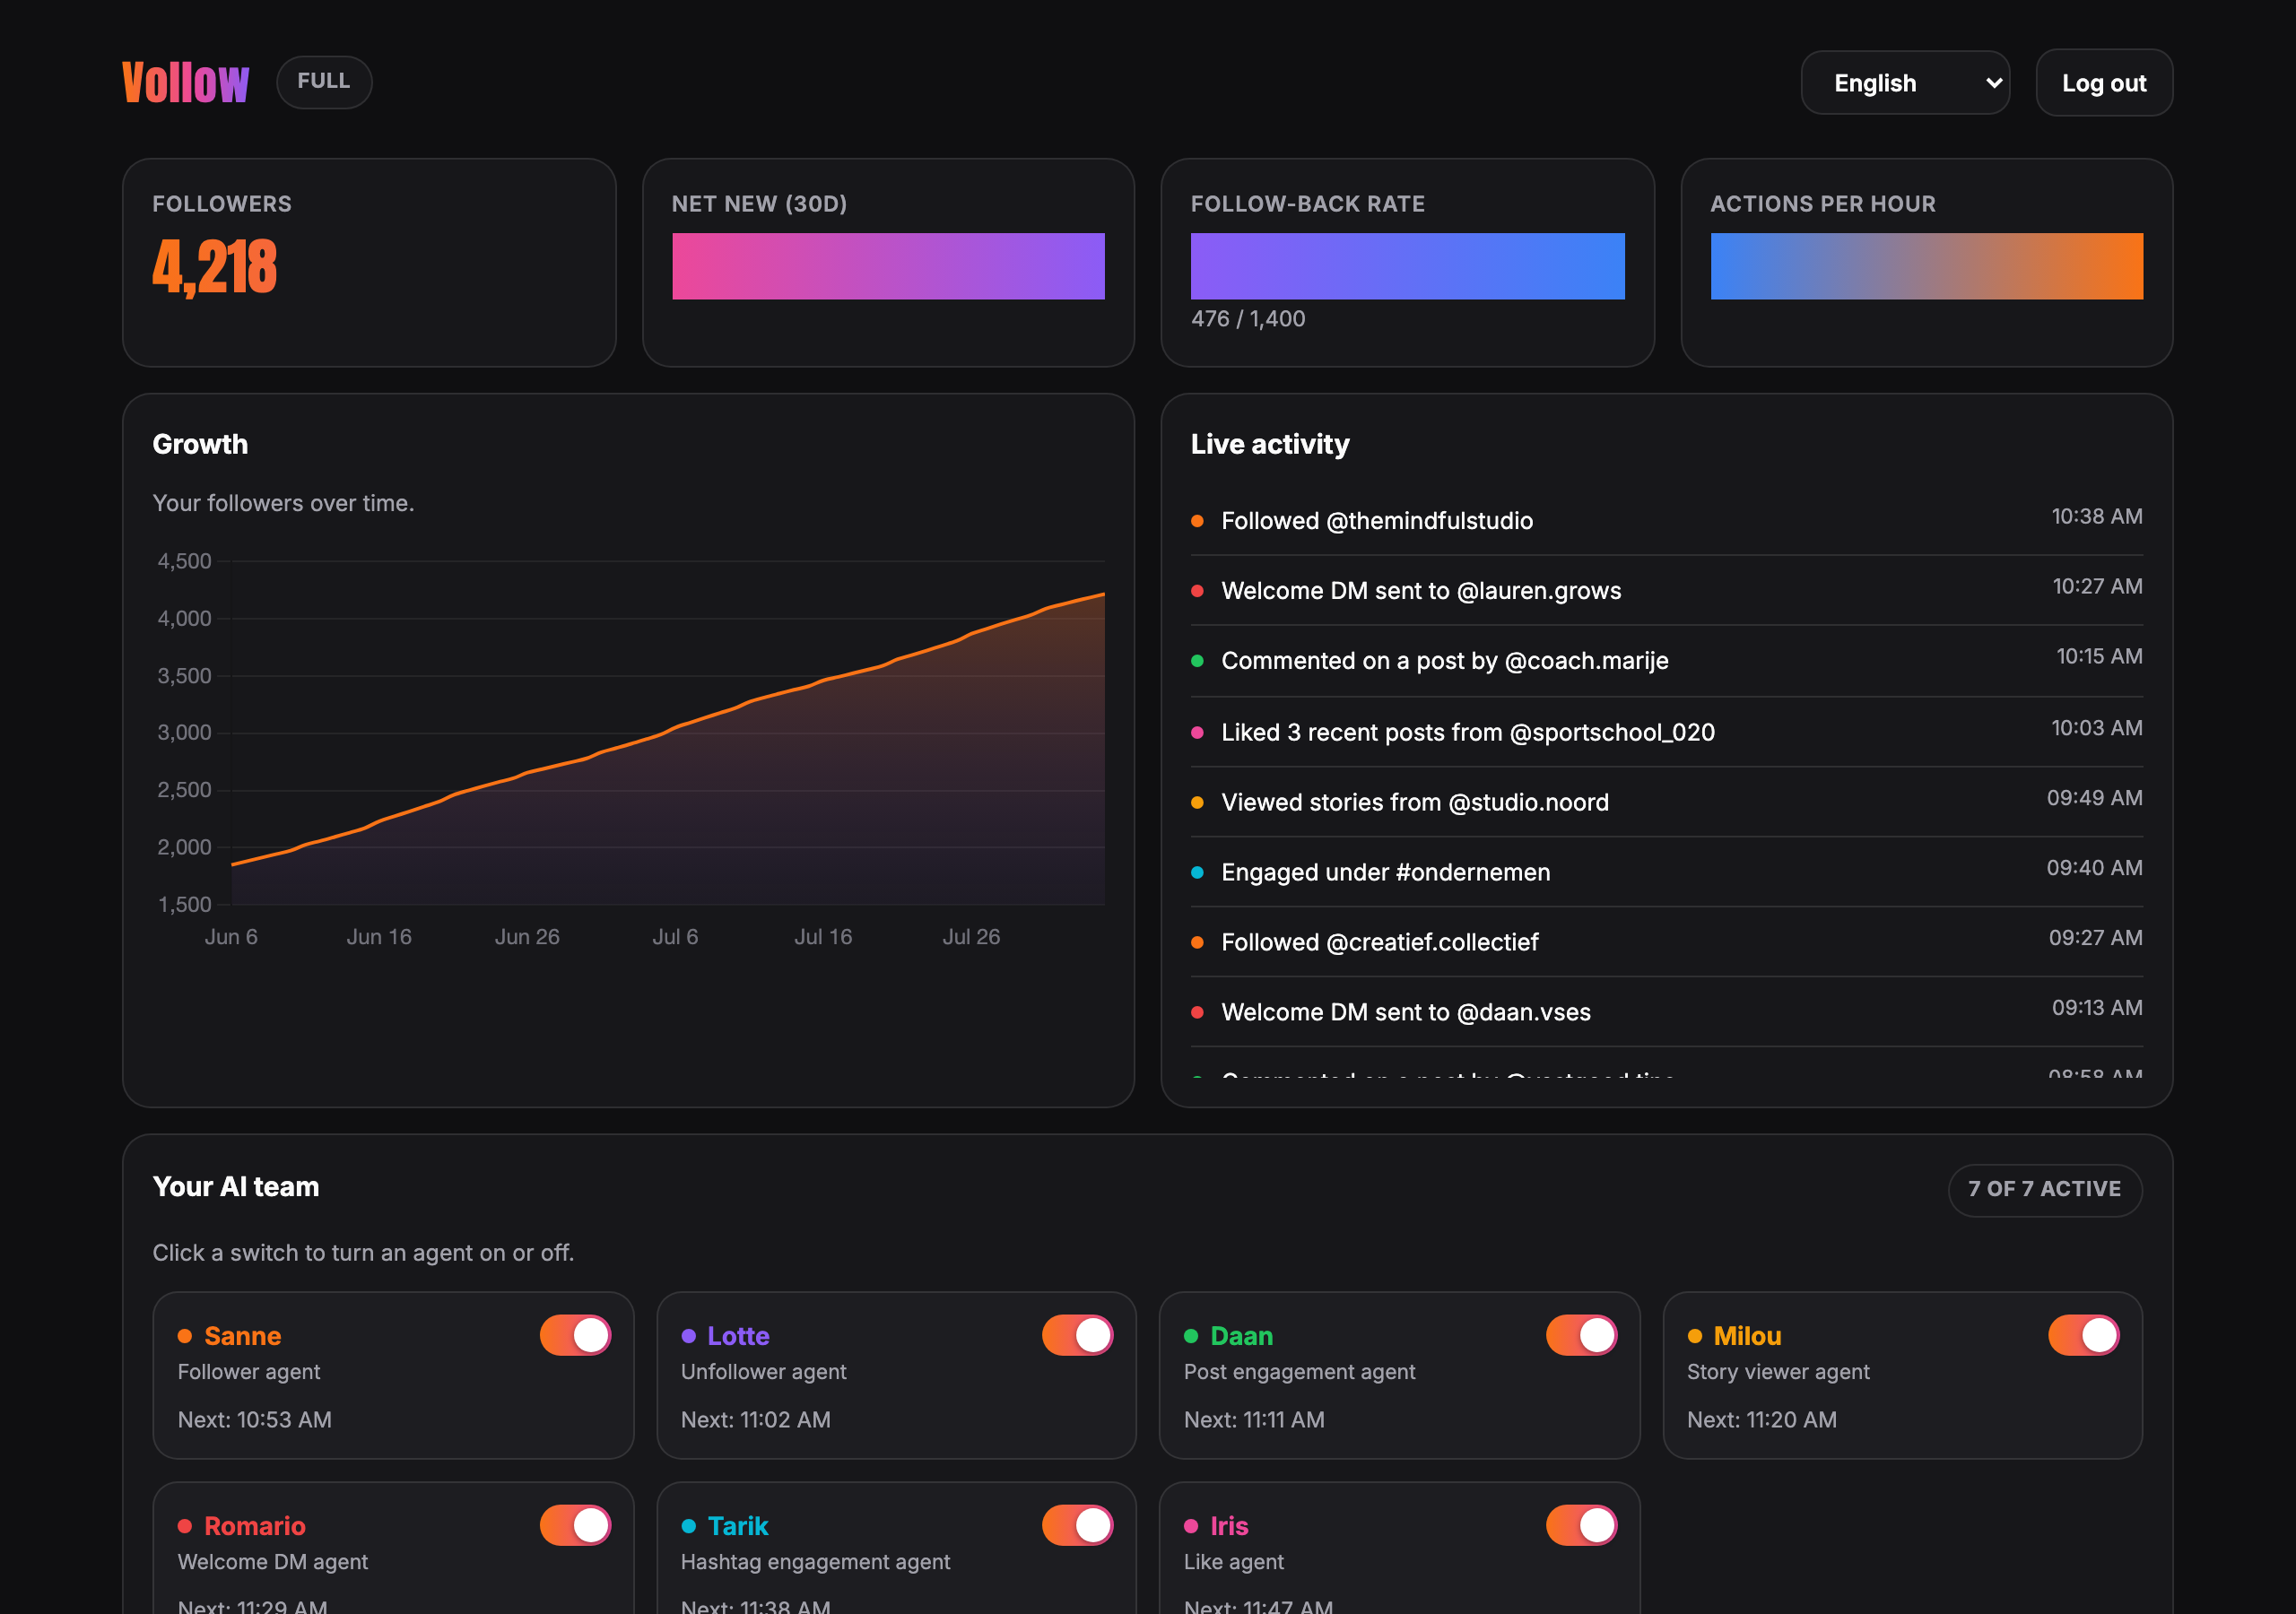Click the purple status dot next to Lotte

pos(688,1336)
